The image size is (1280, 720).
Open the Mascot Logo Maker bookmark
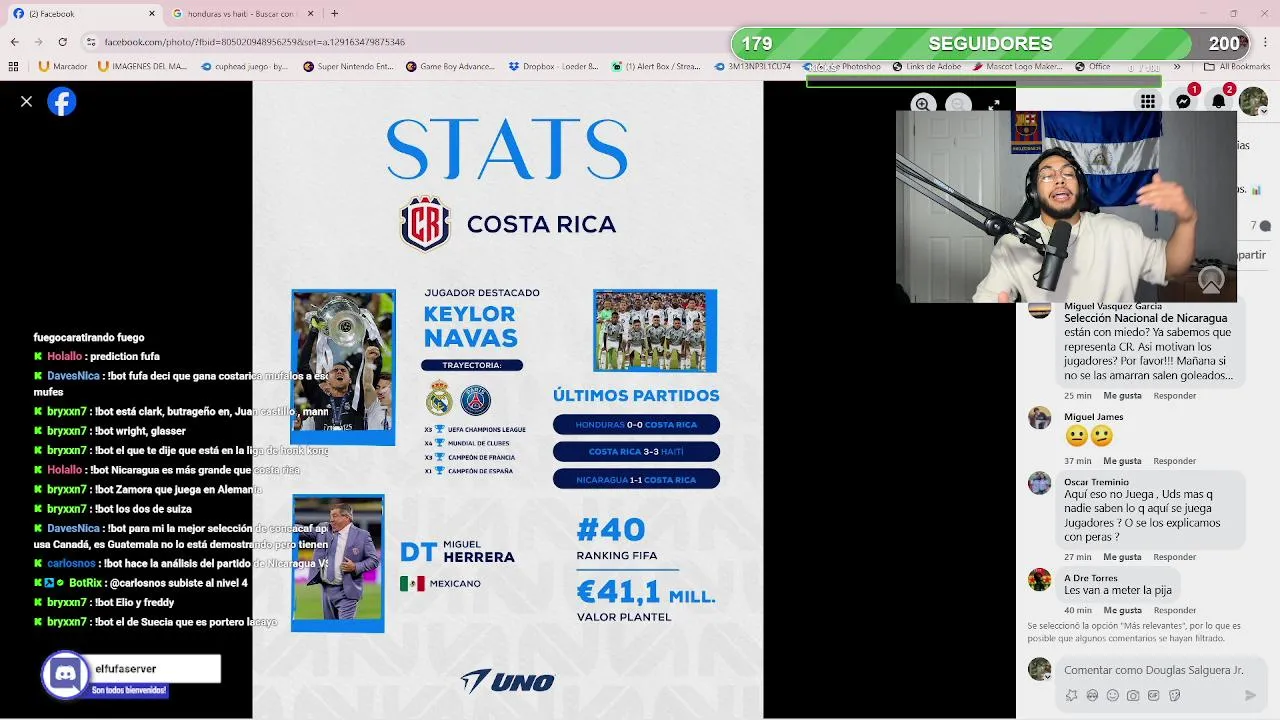click(1017, 67)
